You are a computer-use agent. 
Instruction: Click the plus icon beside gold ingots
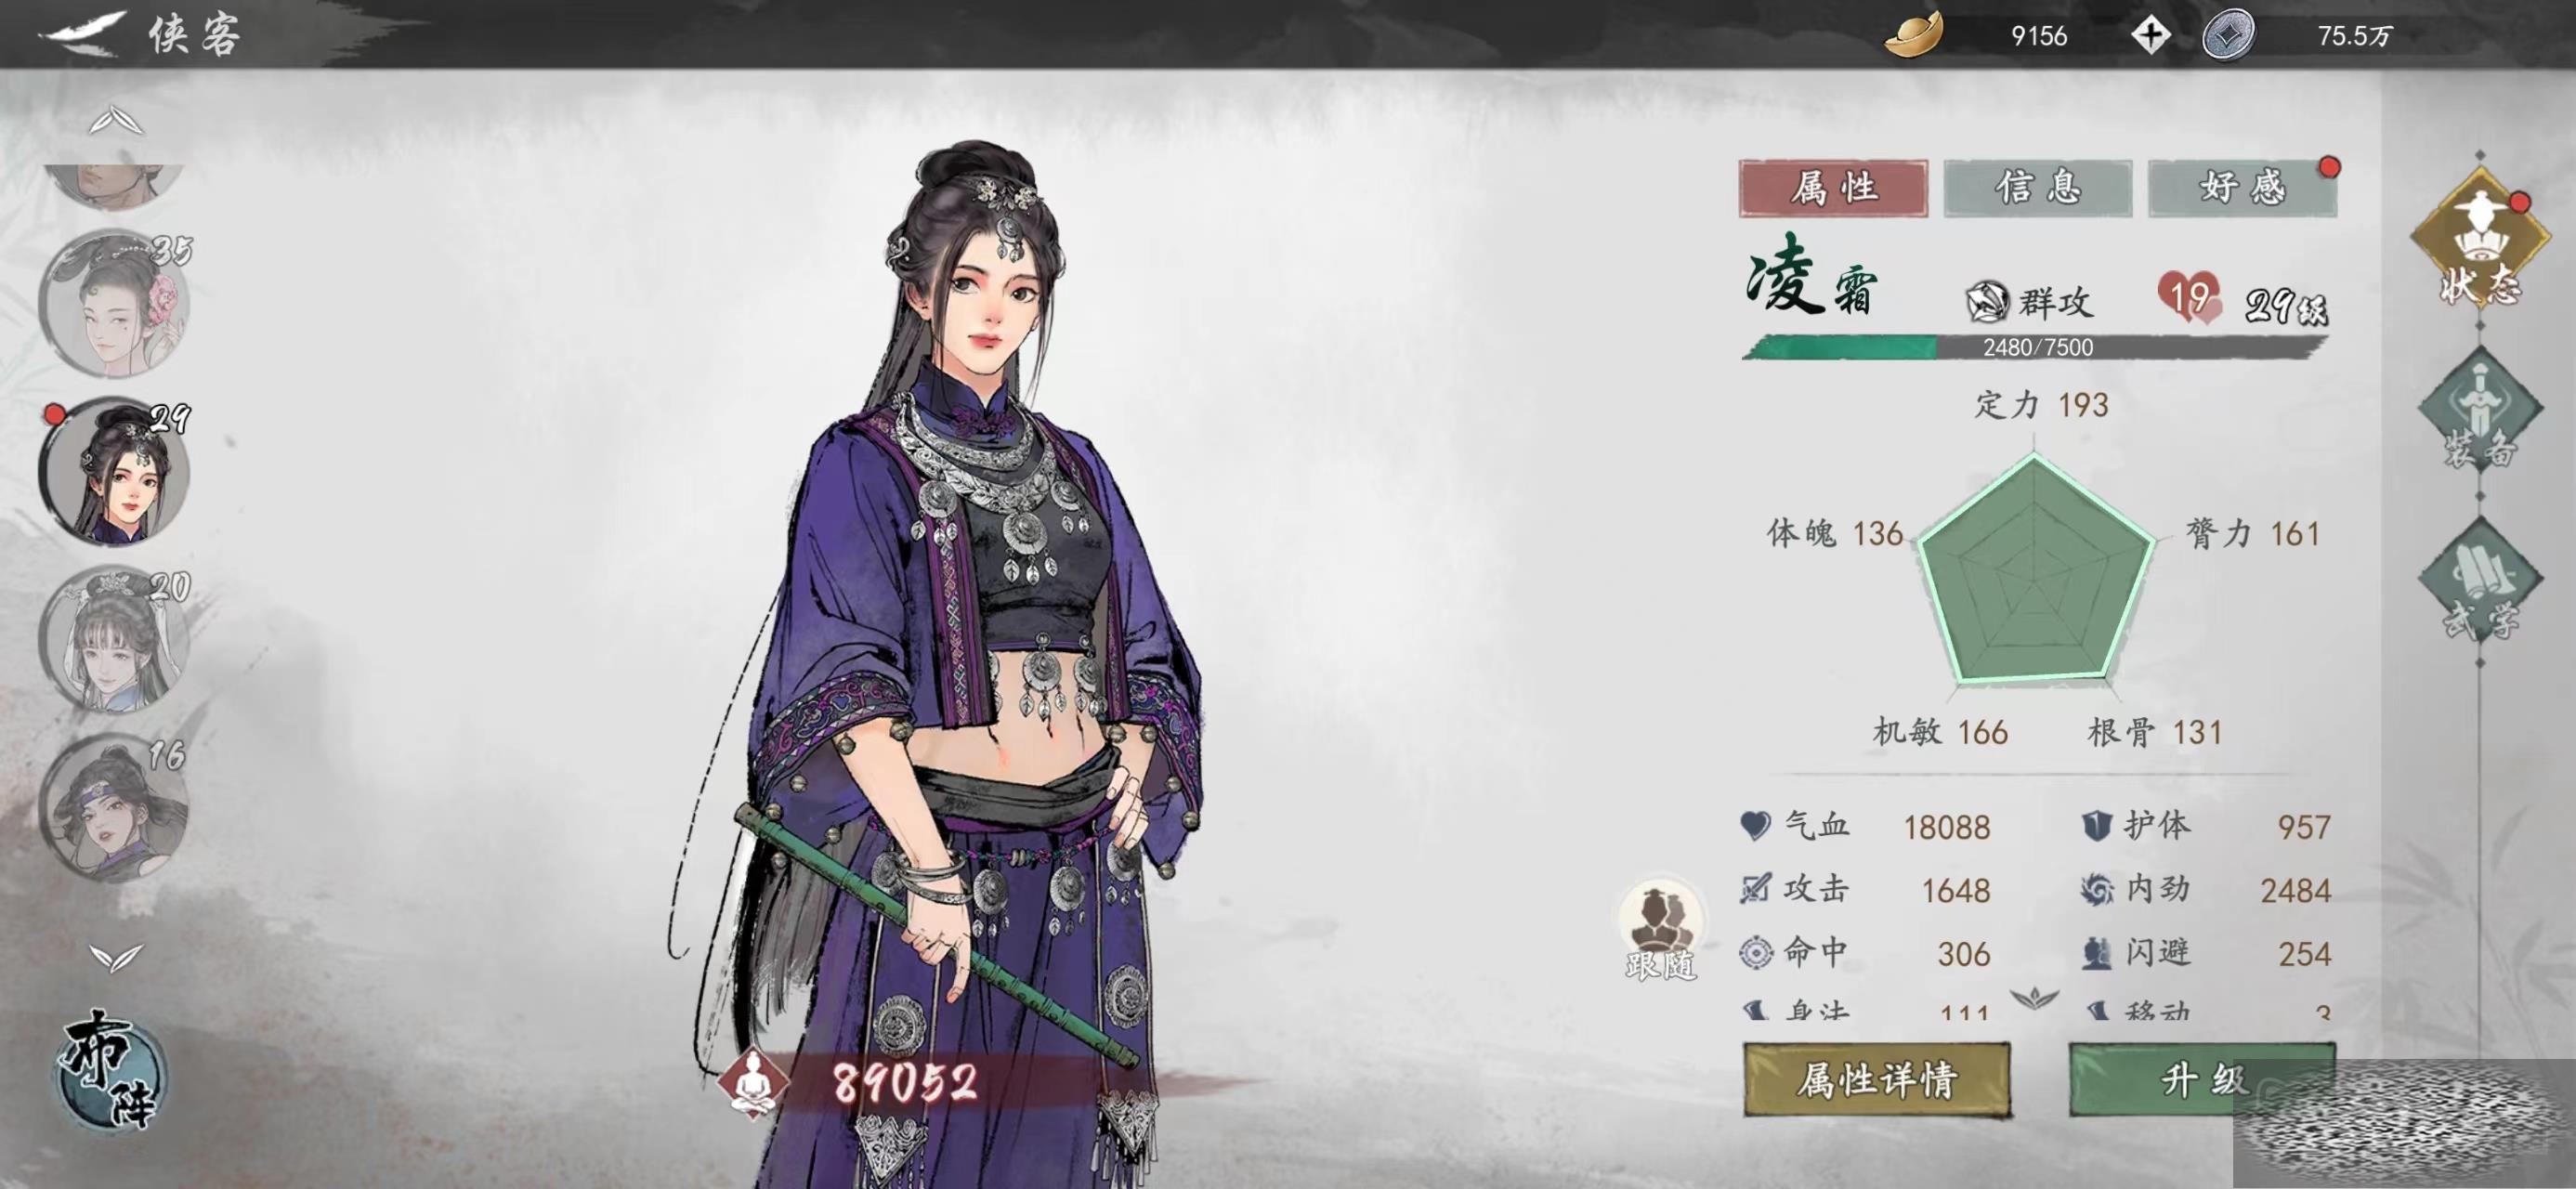point(2149,36)
